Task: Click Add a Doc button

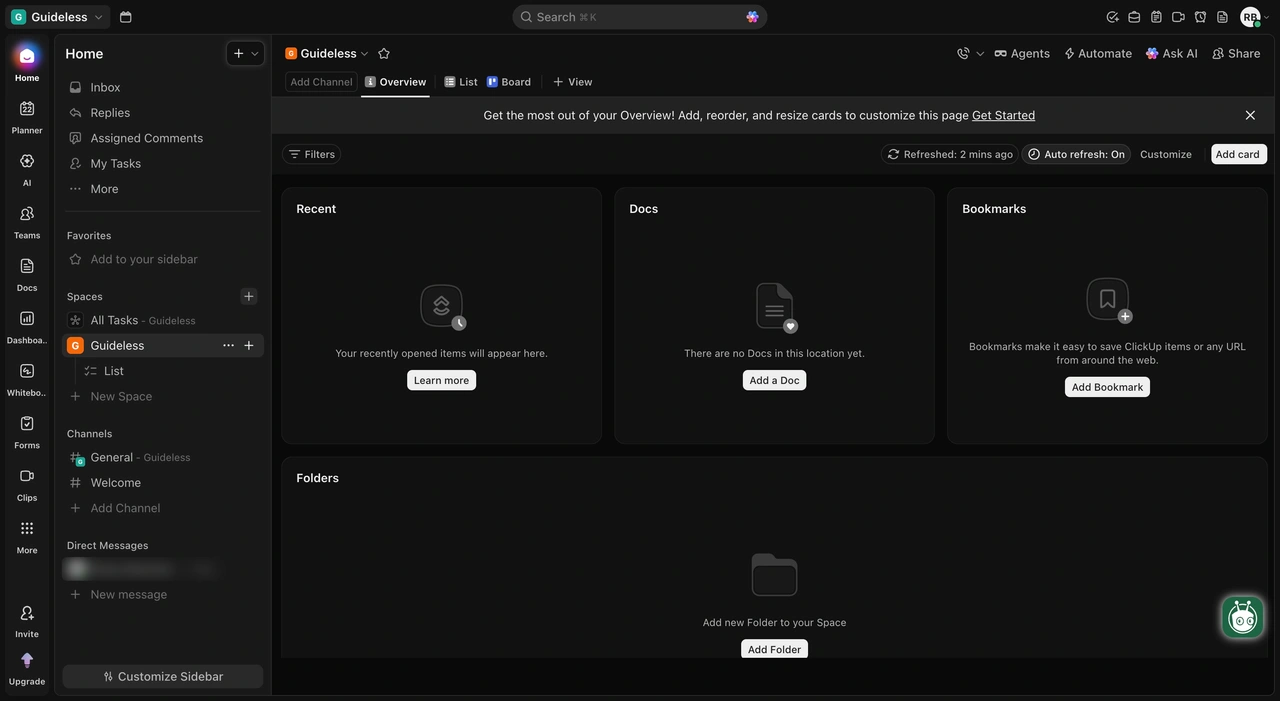Action: coord(774,380)
